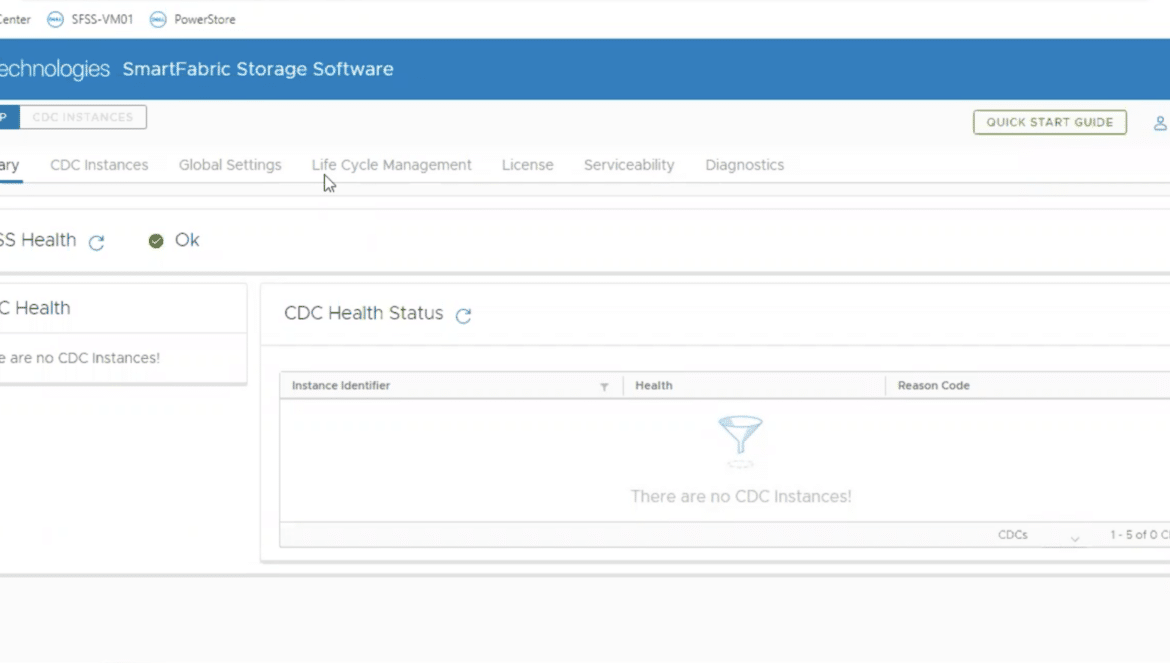
Task: Switch to the Diagnostics tab
Action: coord(745,165)
